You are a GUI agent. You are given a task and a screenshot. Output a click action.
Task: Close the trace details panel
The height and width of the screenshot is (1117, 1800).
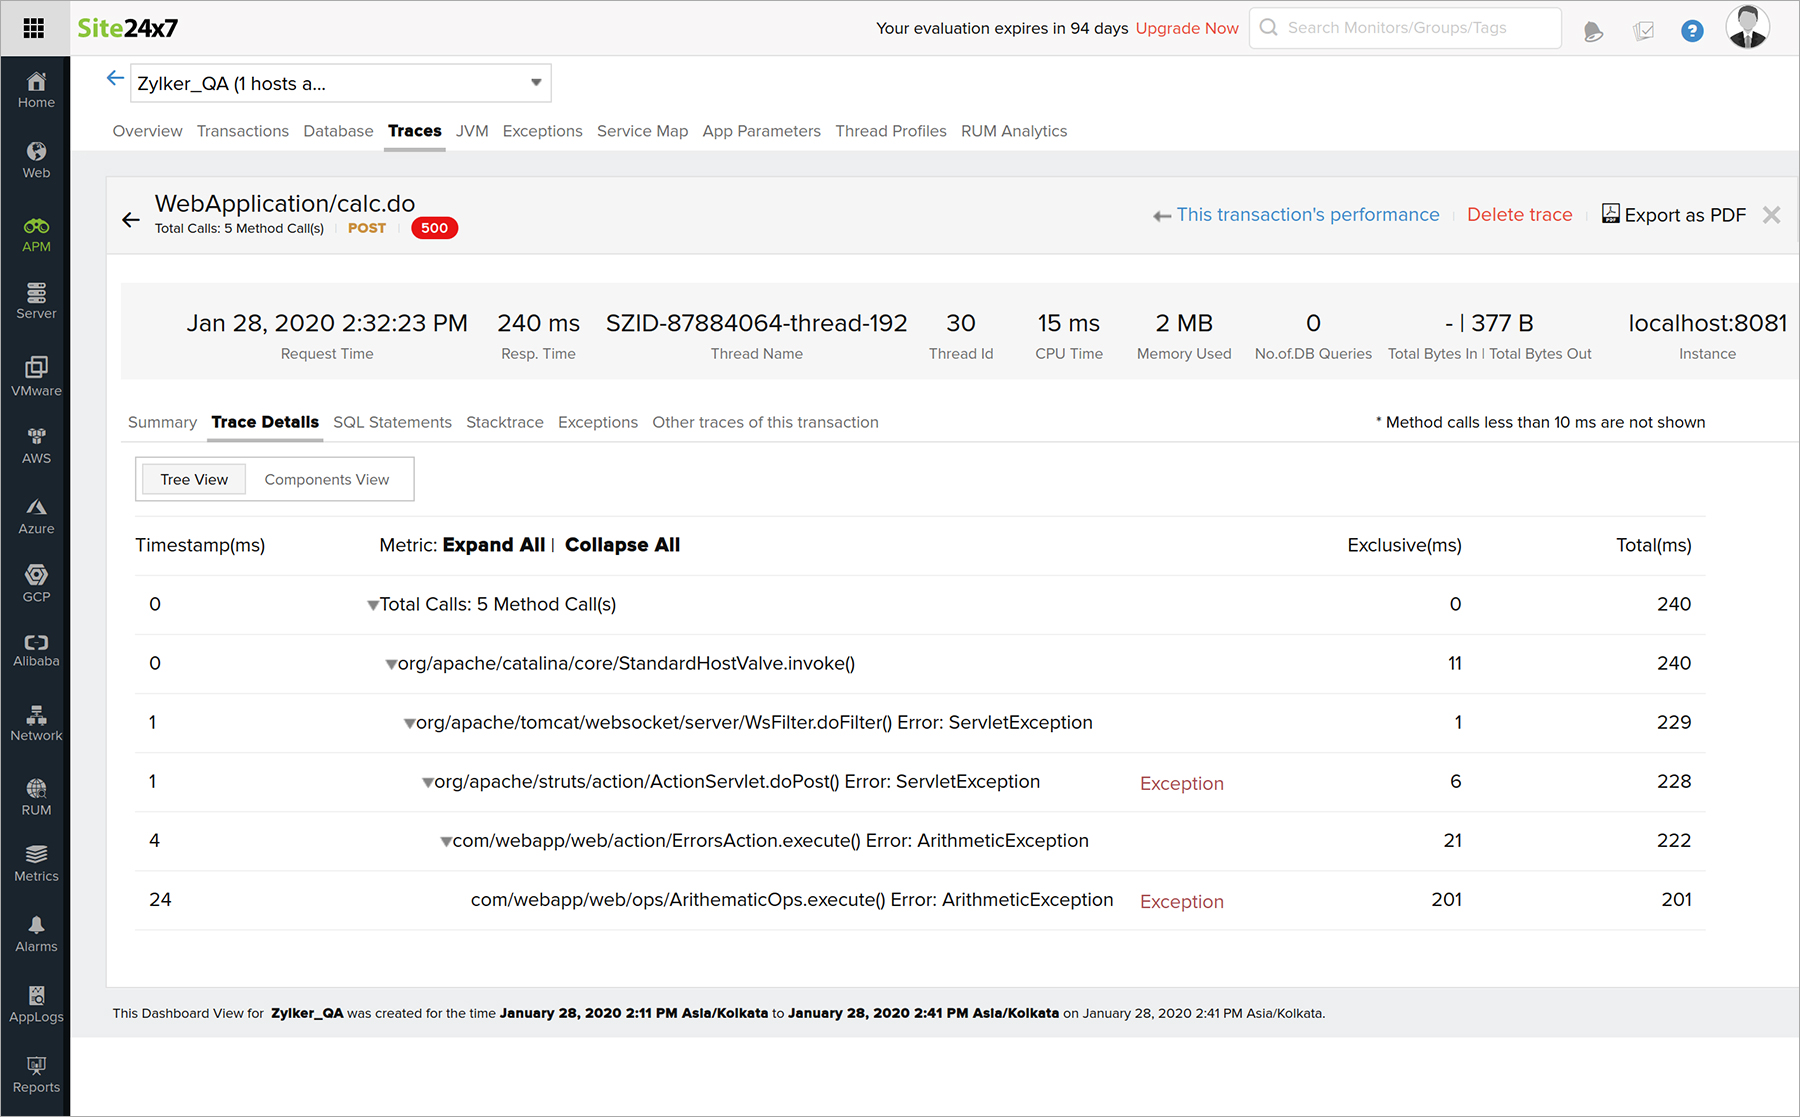coord(1771,215)
